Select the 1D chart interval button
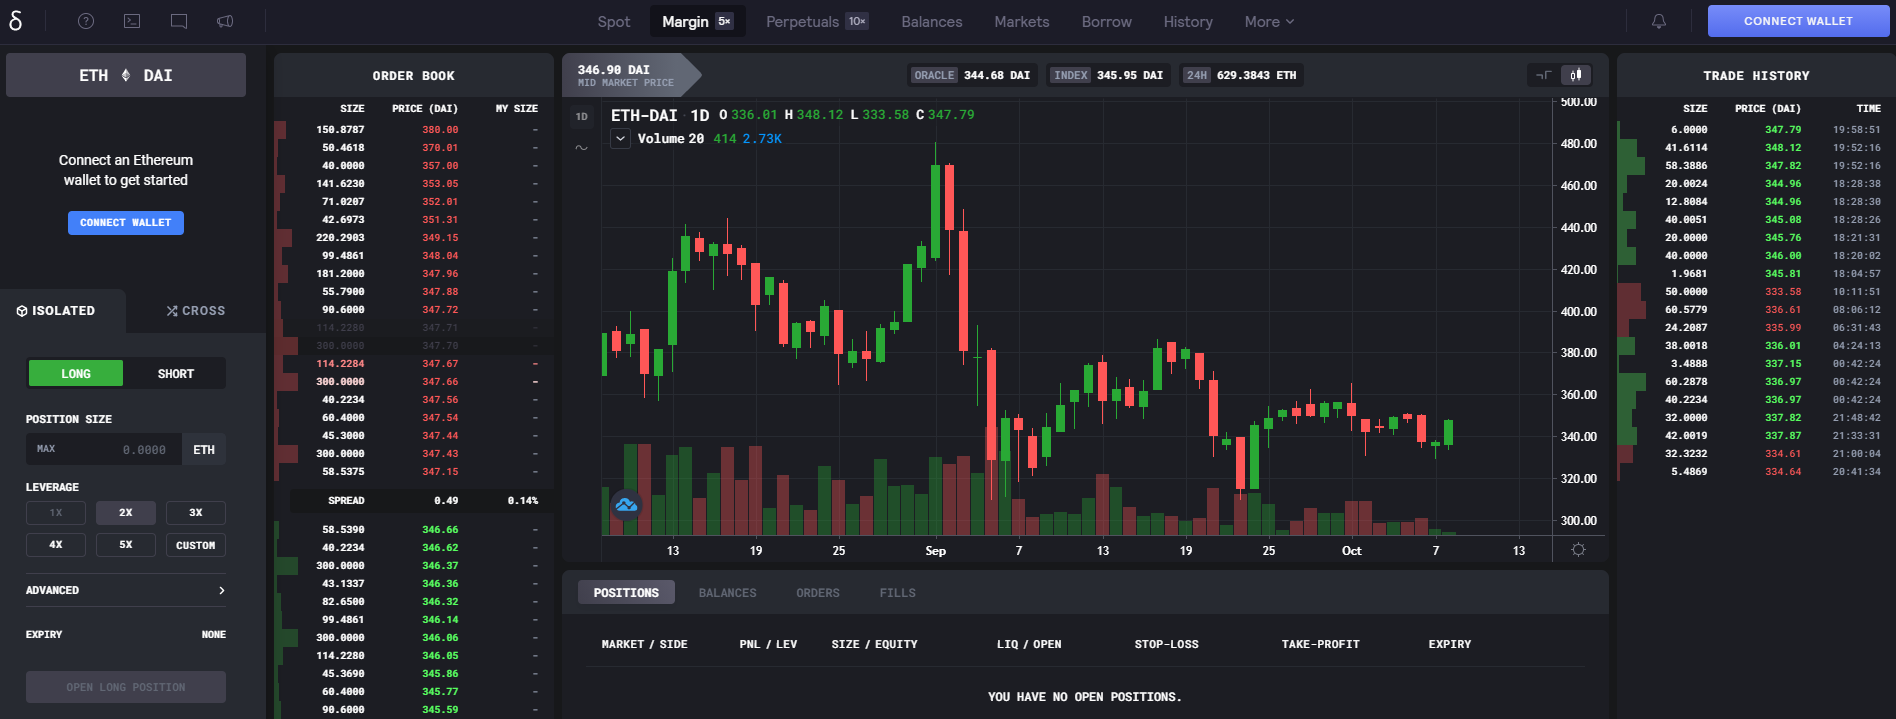 click(582, 117)
